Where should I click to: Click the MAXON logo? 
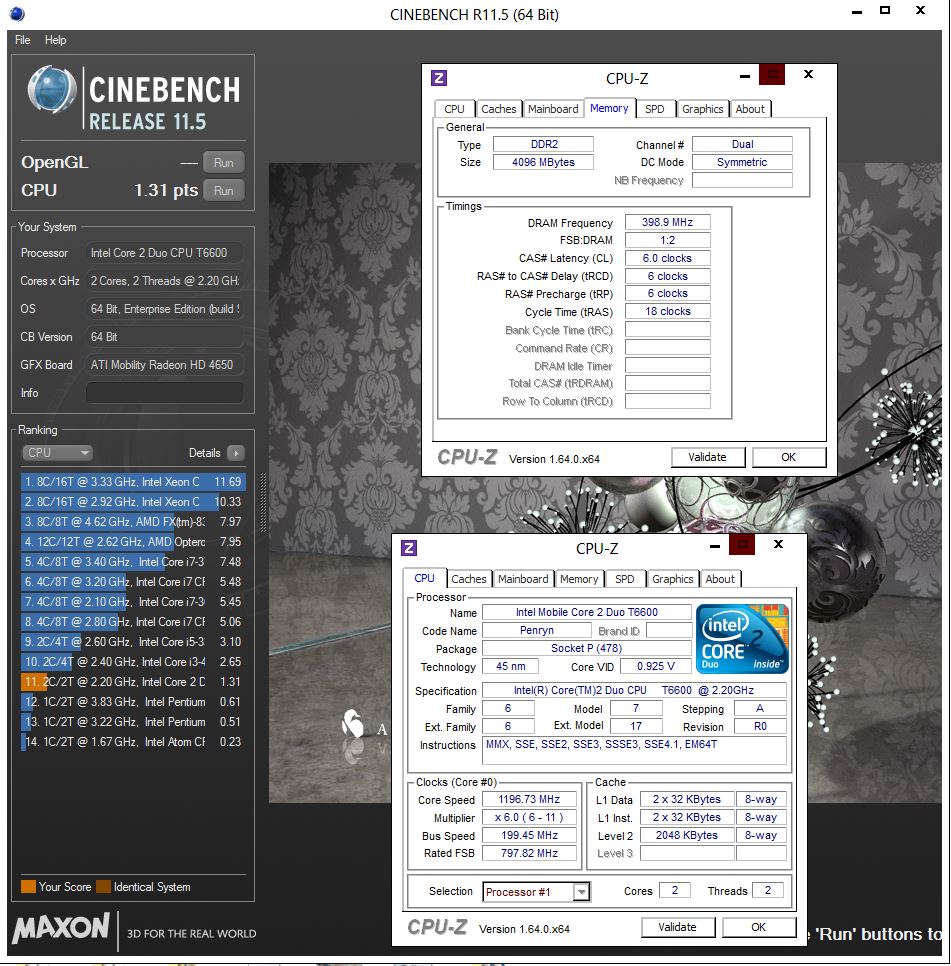(61, 928)
